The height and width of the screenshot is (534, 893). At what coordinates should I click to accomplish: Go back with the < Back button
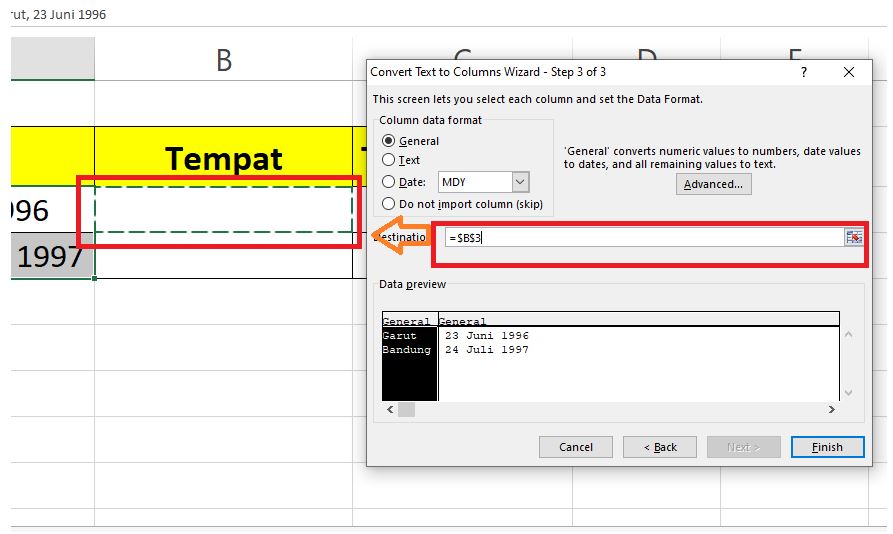click(659, 447)
